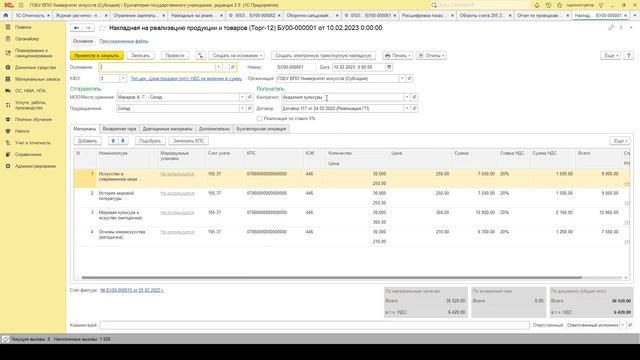Switch to Драгоценные материалы tab
This screenshot has height=360, width=640.
click(x=167, y=129)
